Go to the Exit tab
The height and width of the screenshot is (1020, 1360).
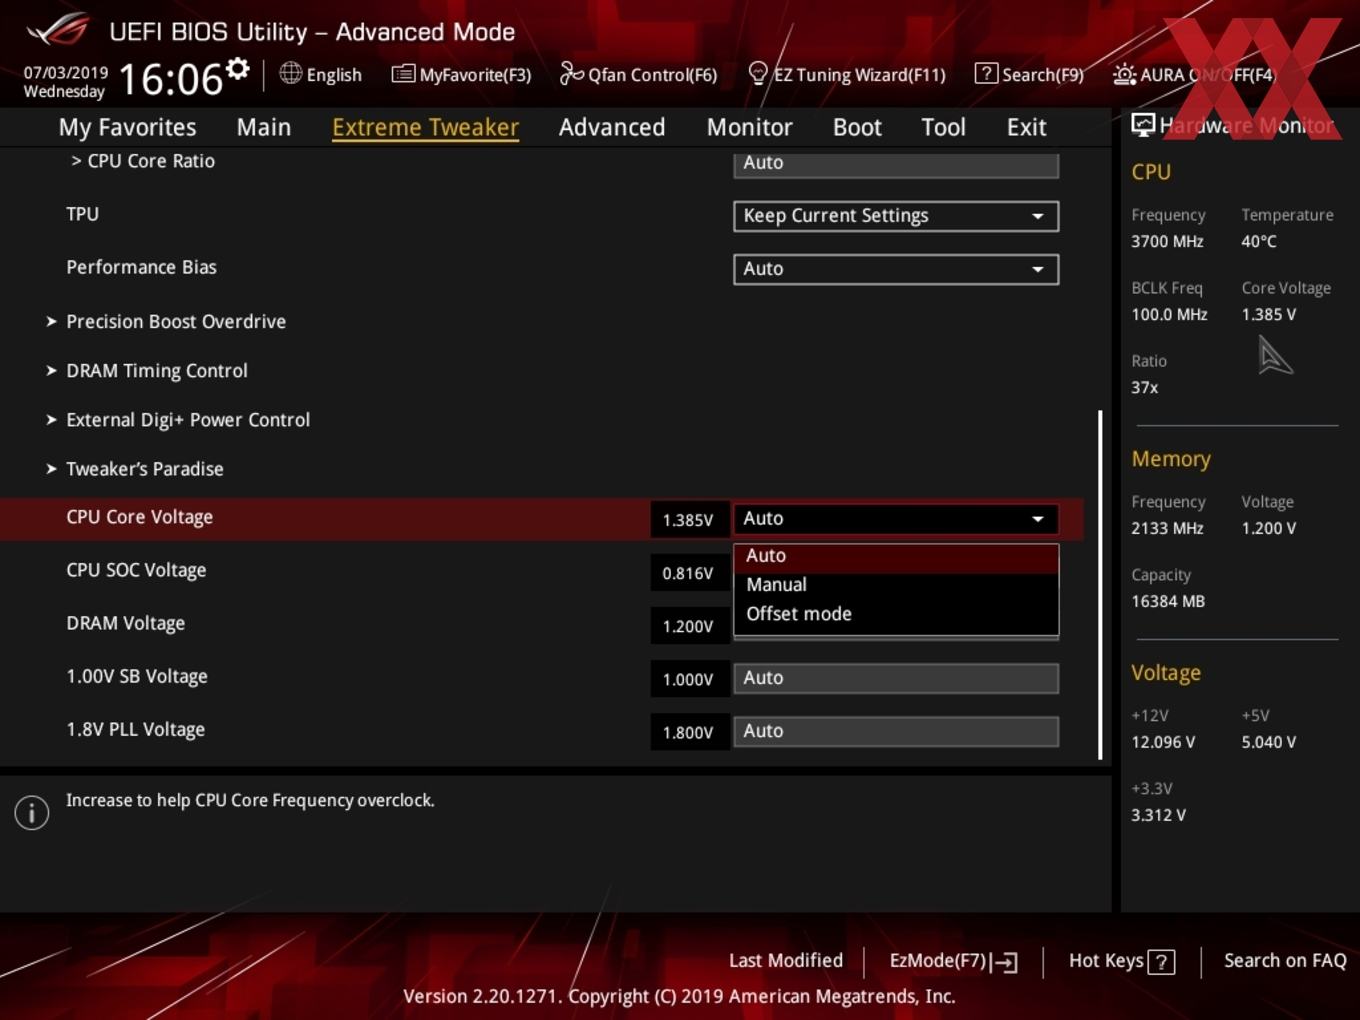point(1026,127)
